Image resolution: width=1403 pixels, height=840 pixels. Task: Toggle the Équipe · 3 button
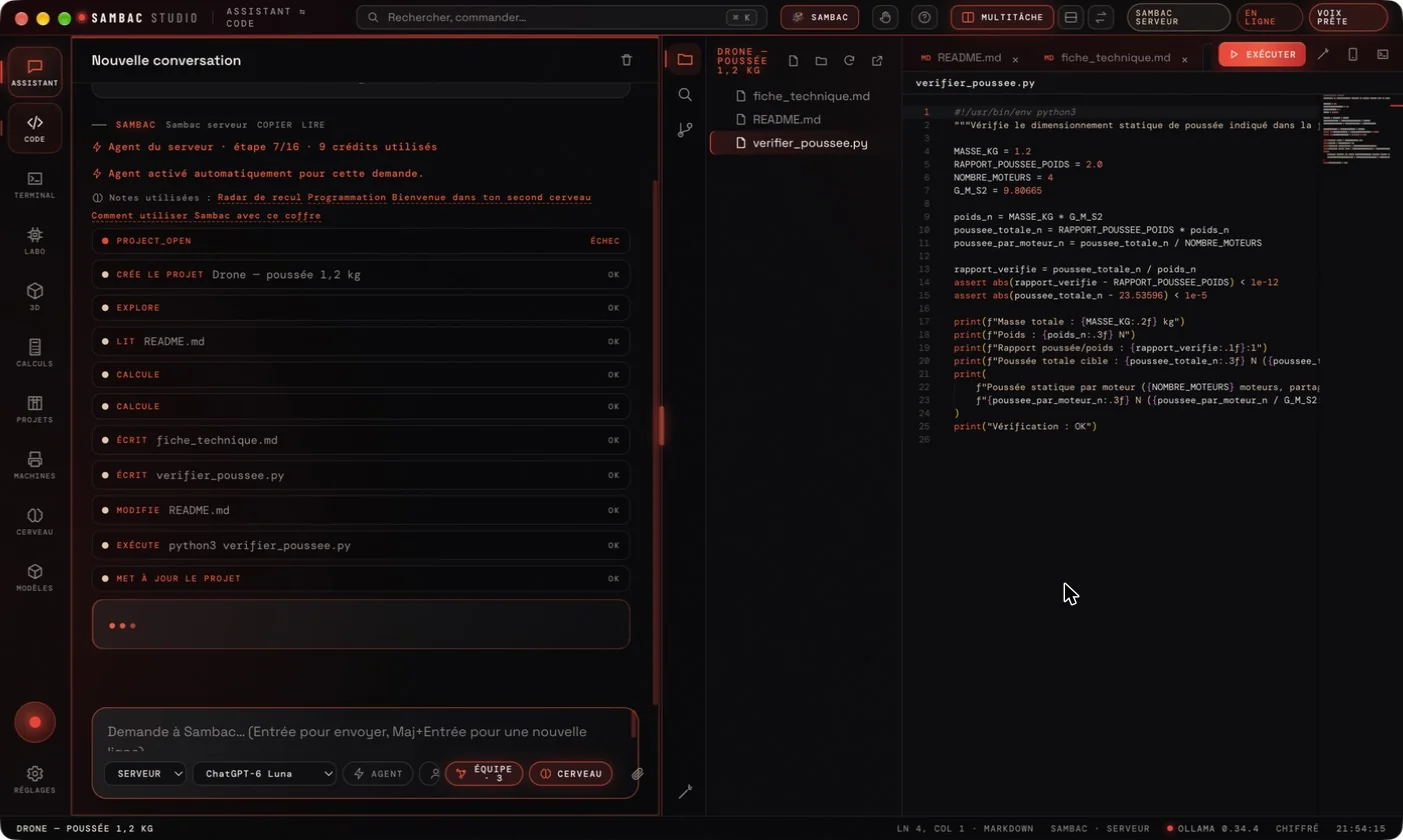click(x=484, y=773)
